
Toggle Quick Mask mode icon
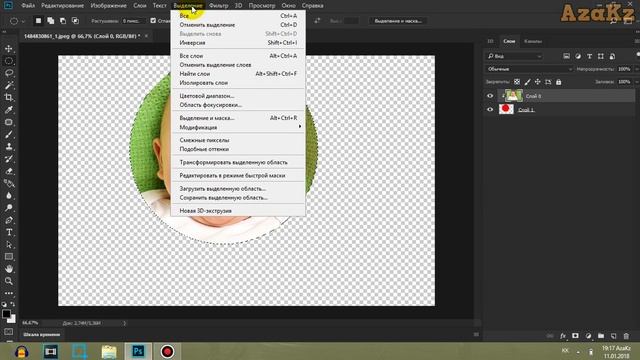tap(9, 332)
